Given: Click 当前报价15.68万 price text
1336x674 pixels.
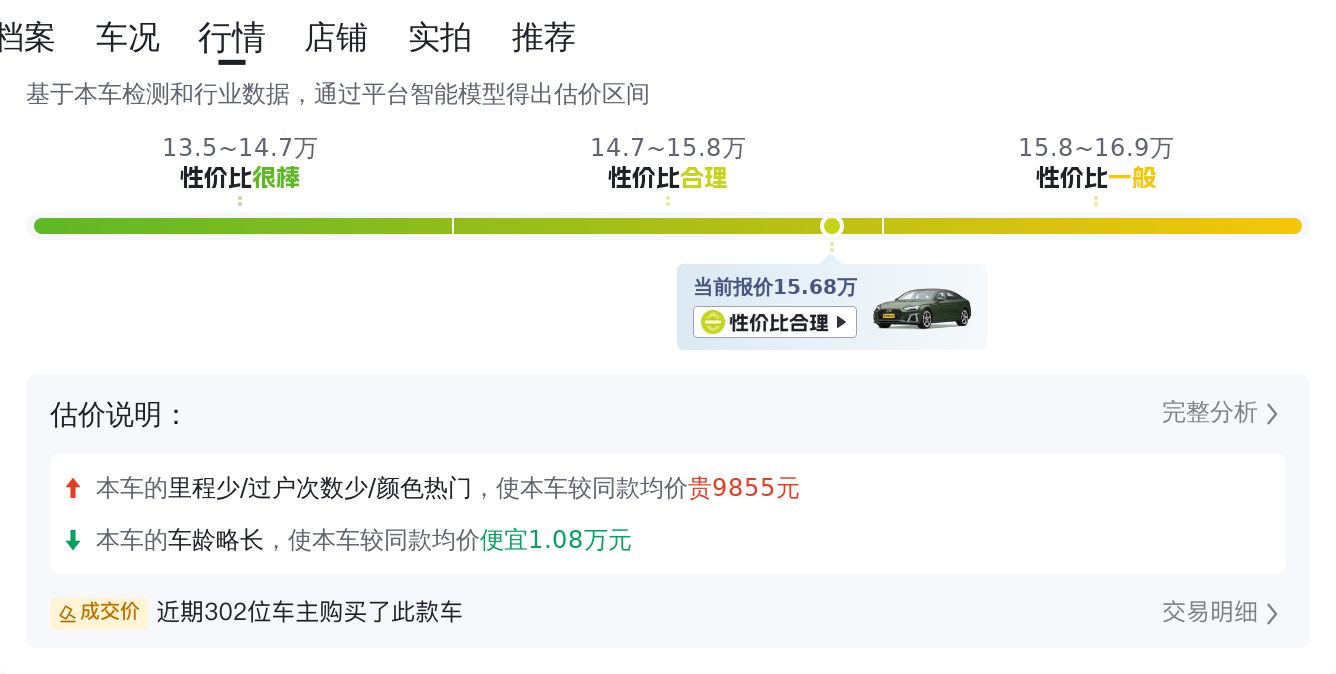Looking at the screenshot, I should point(775,287).
